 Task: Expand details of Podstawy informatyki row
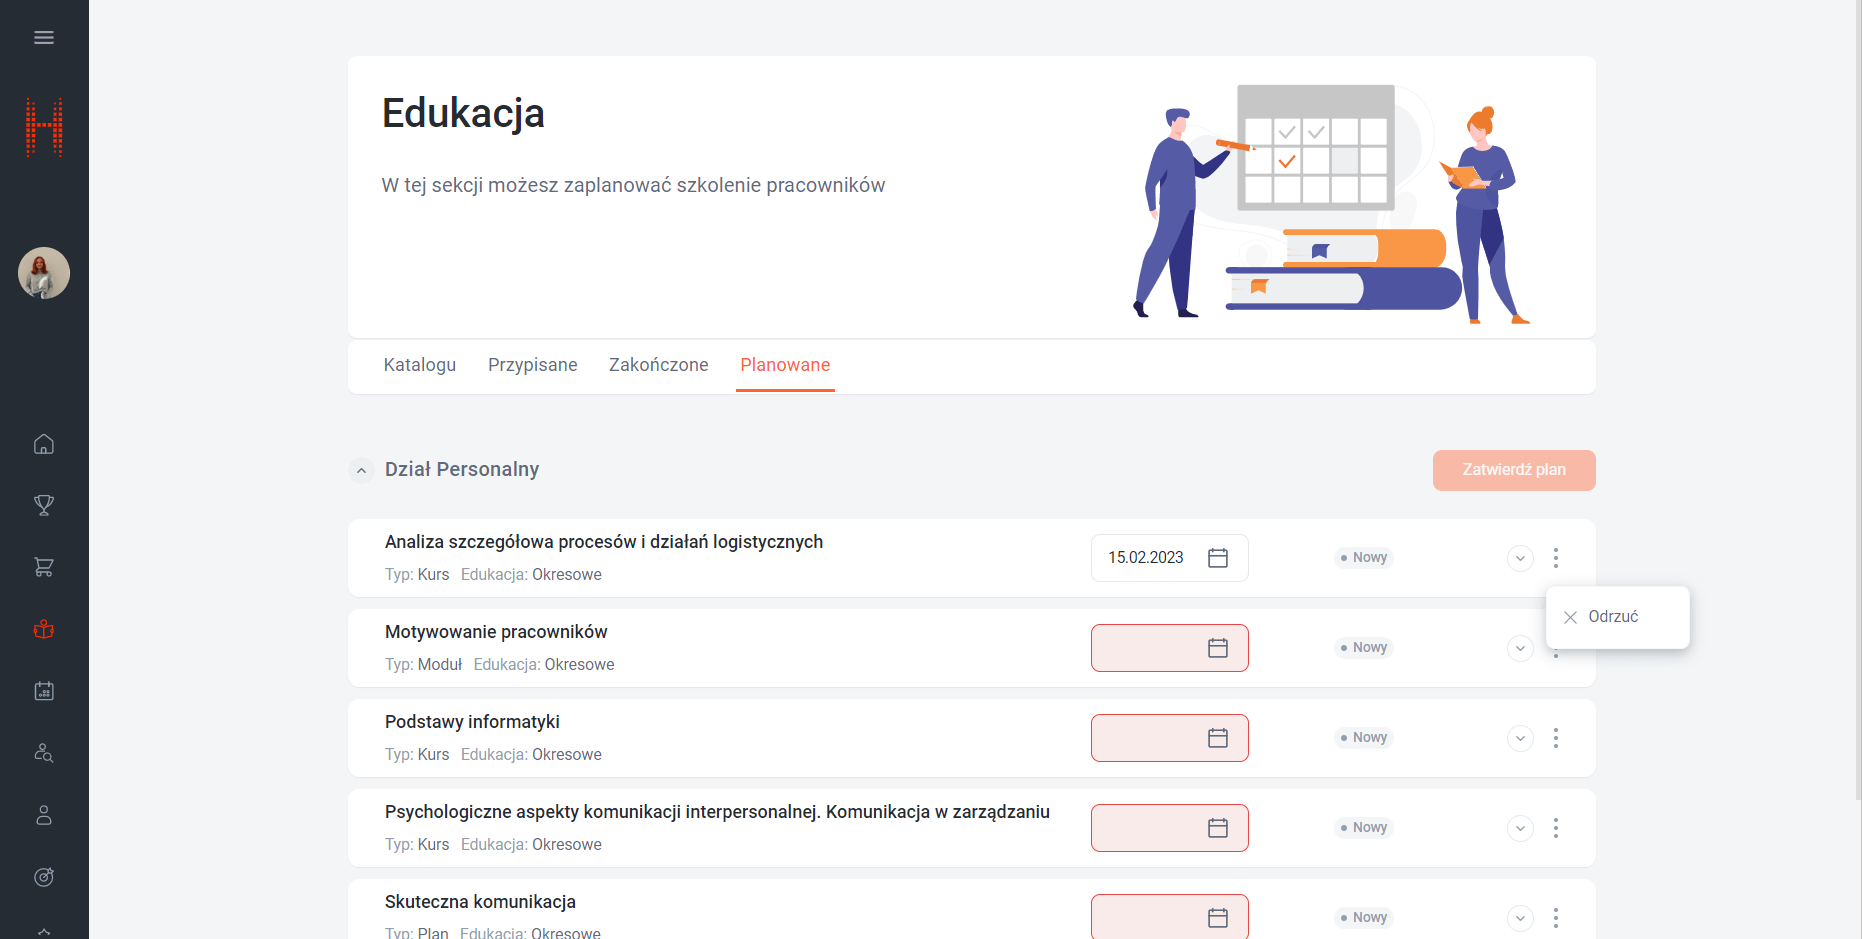click(1520, 738)
